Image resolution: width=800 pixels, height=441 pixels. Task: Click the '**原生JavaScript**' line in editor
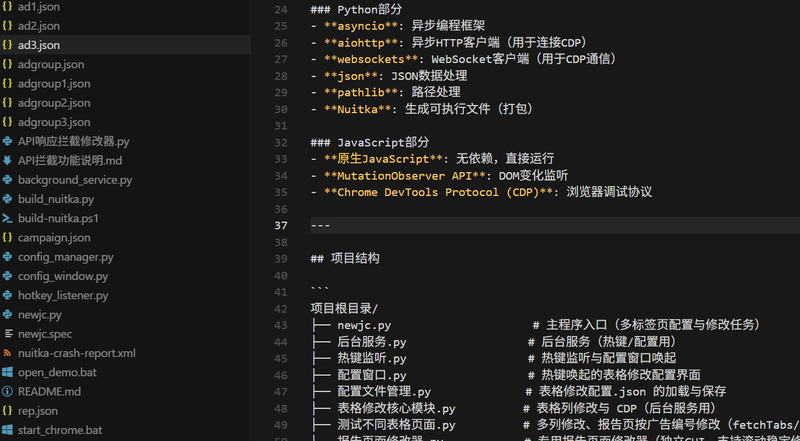432,159
